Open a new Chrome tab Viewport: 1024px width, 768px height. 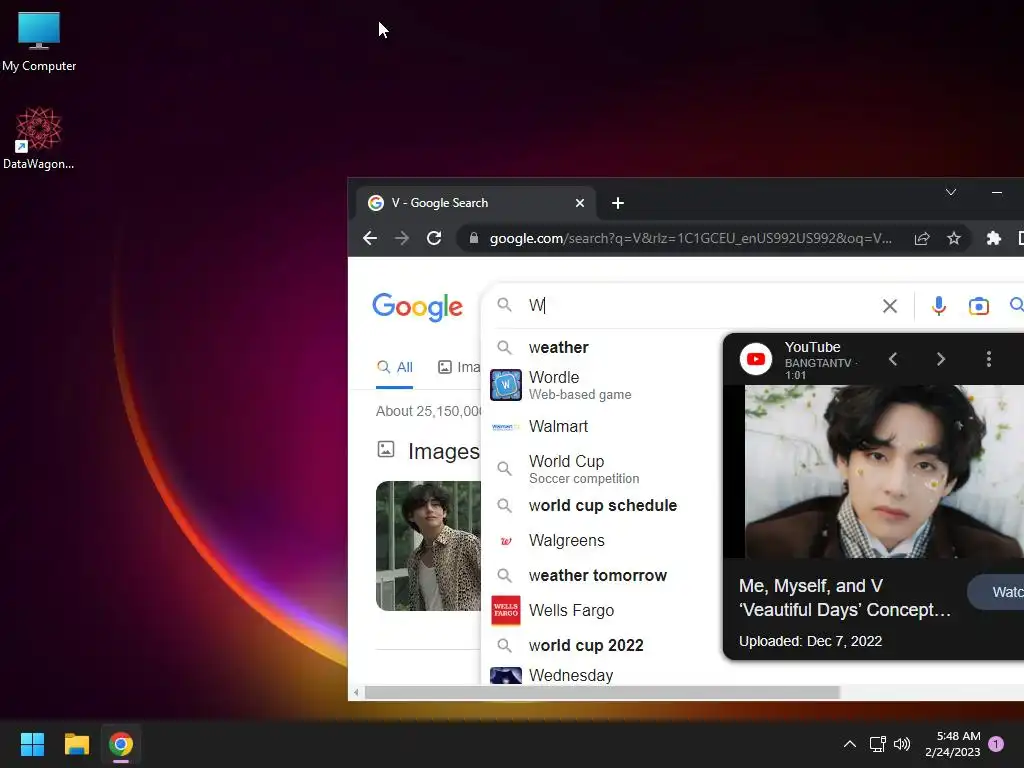pos(618,203)
